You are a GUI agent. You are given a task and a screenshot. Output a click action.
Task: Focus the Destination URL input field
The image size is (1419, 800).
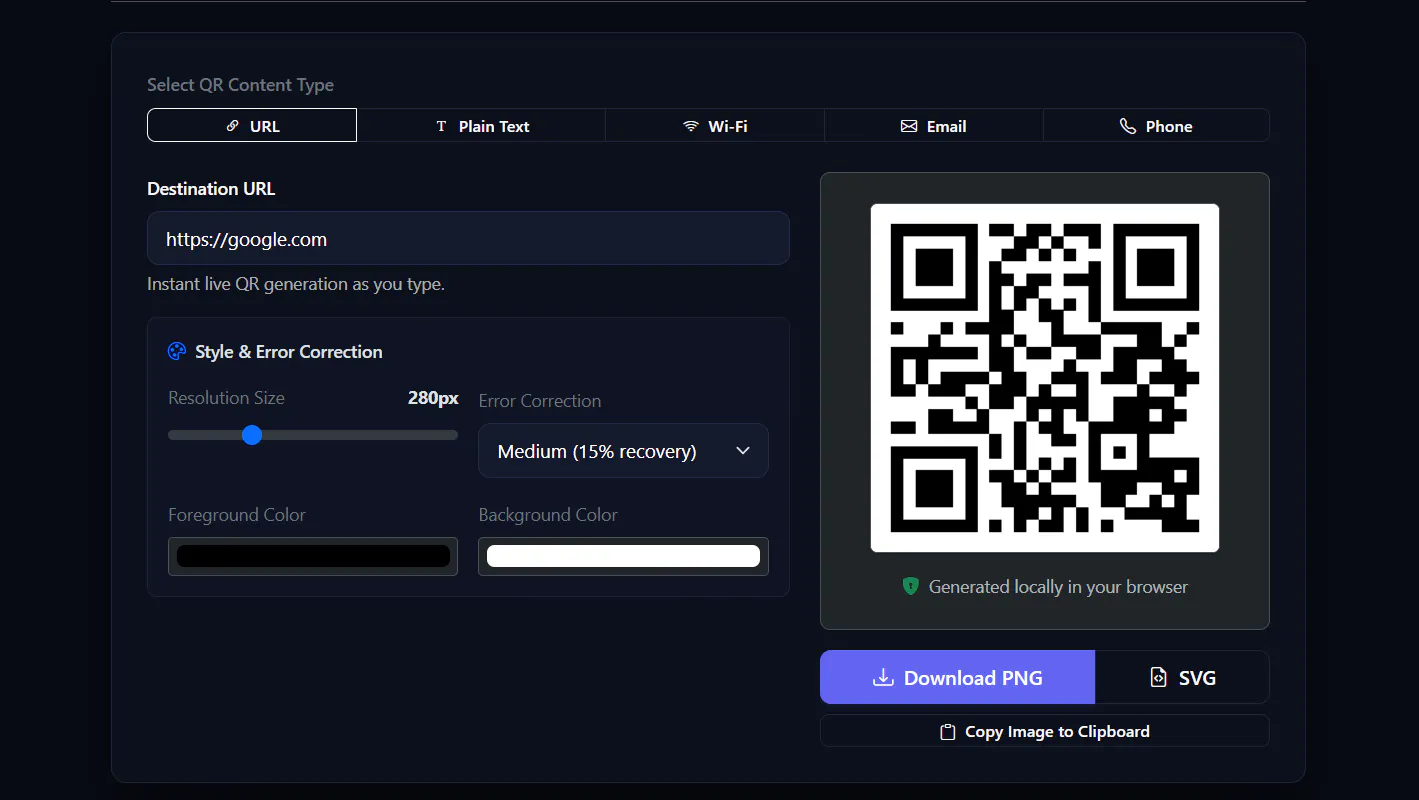[x=468, y=238]
